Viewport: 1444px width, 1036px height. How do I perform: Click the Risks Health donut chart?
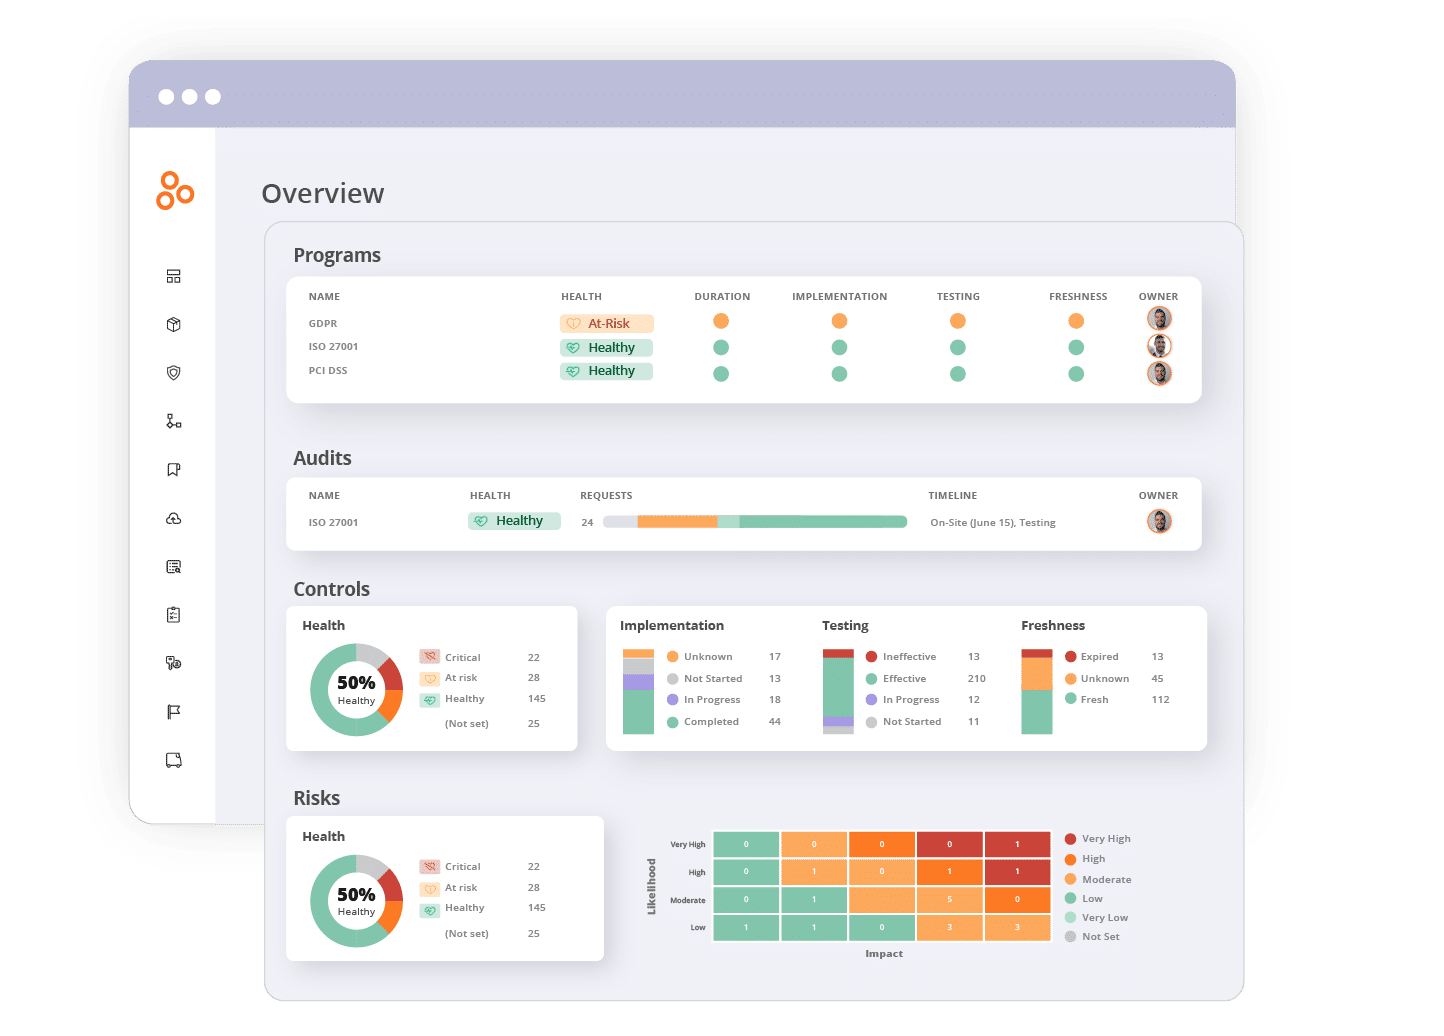pos(356,901)
